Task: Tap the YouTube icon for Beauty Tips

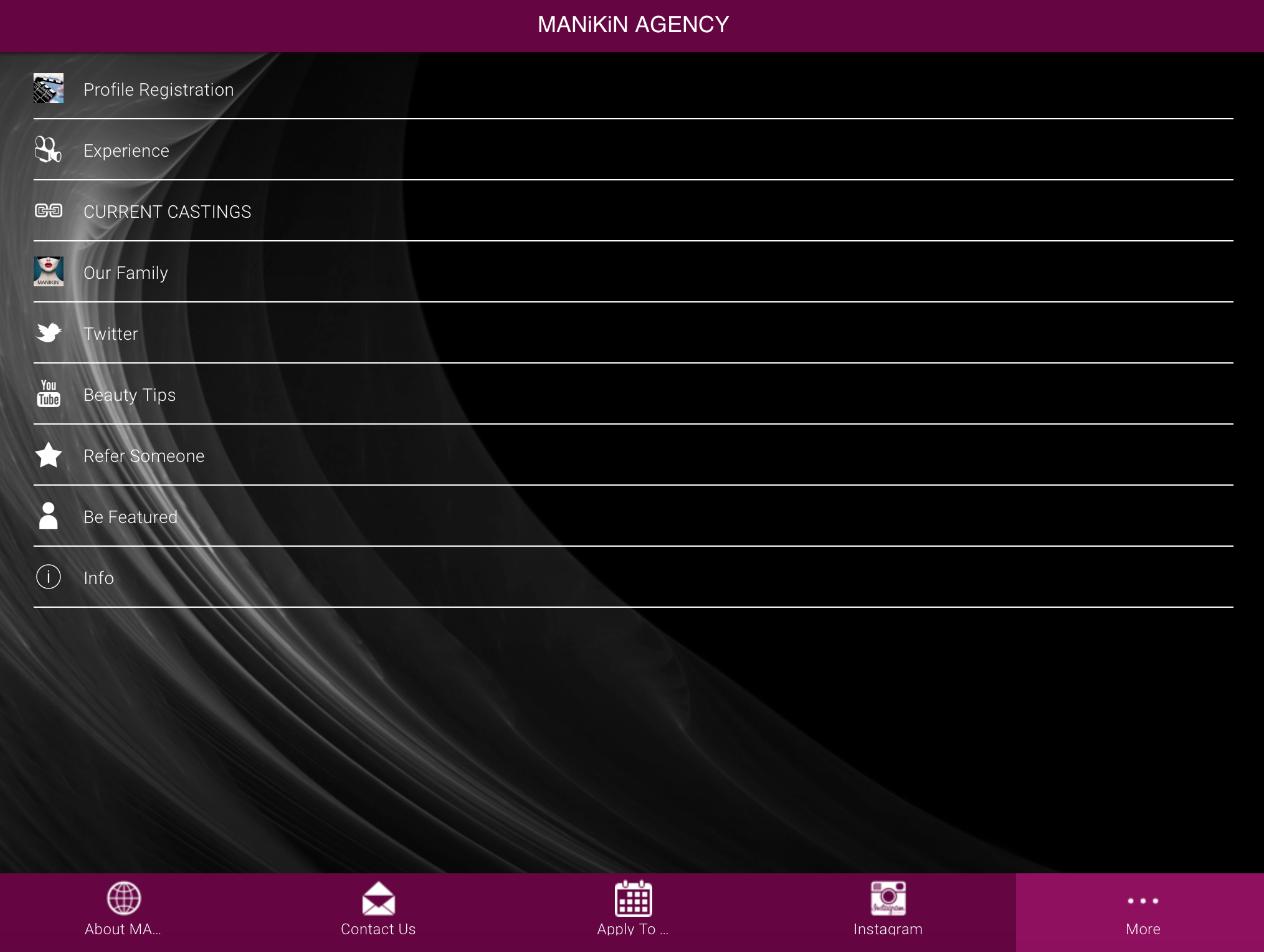Action: coord(48,394)
